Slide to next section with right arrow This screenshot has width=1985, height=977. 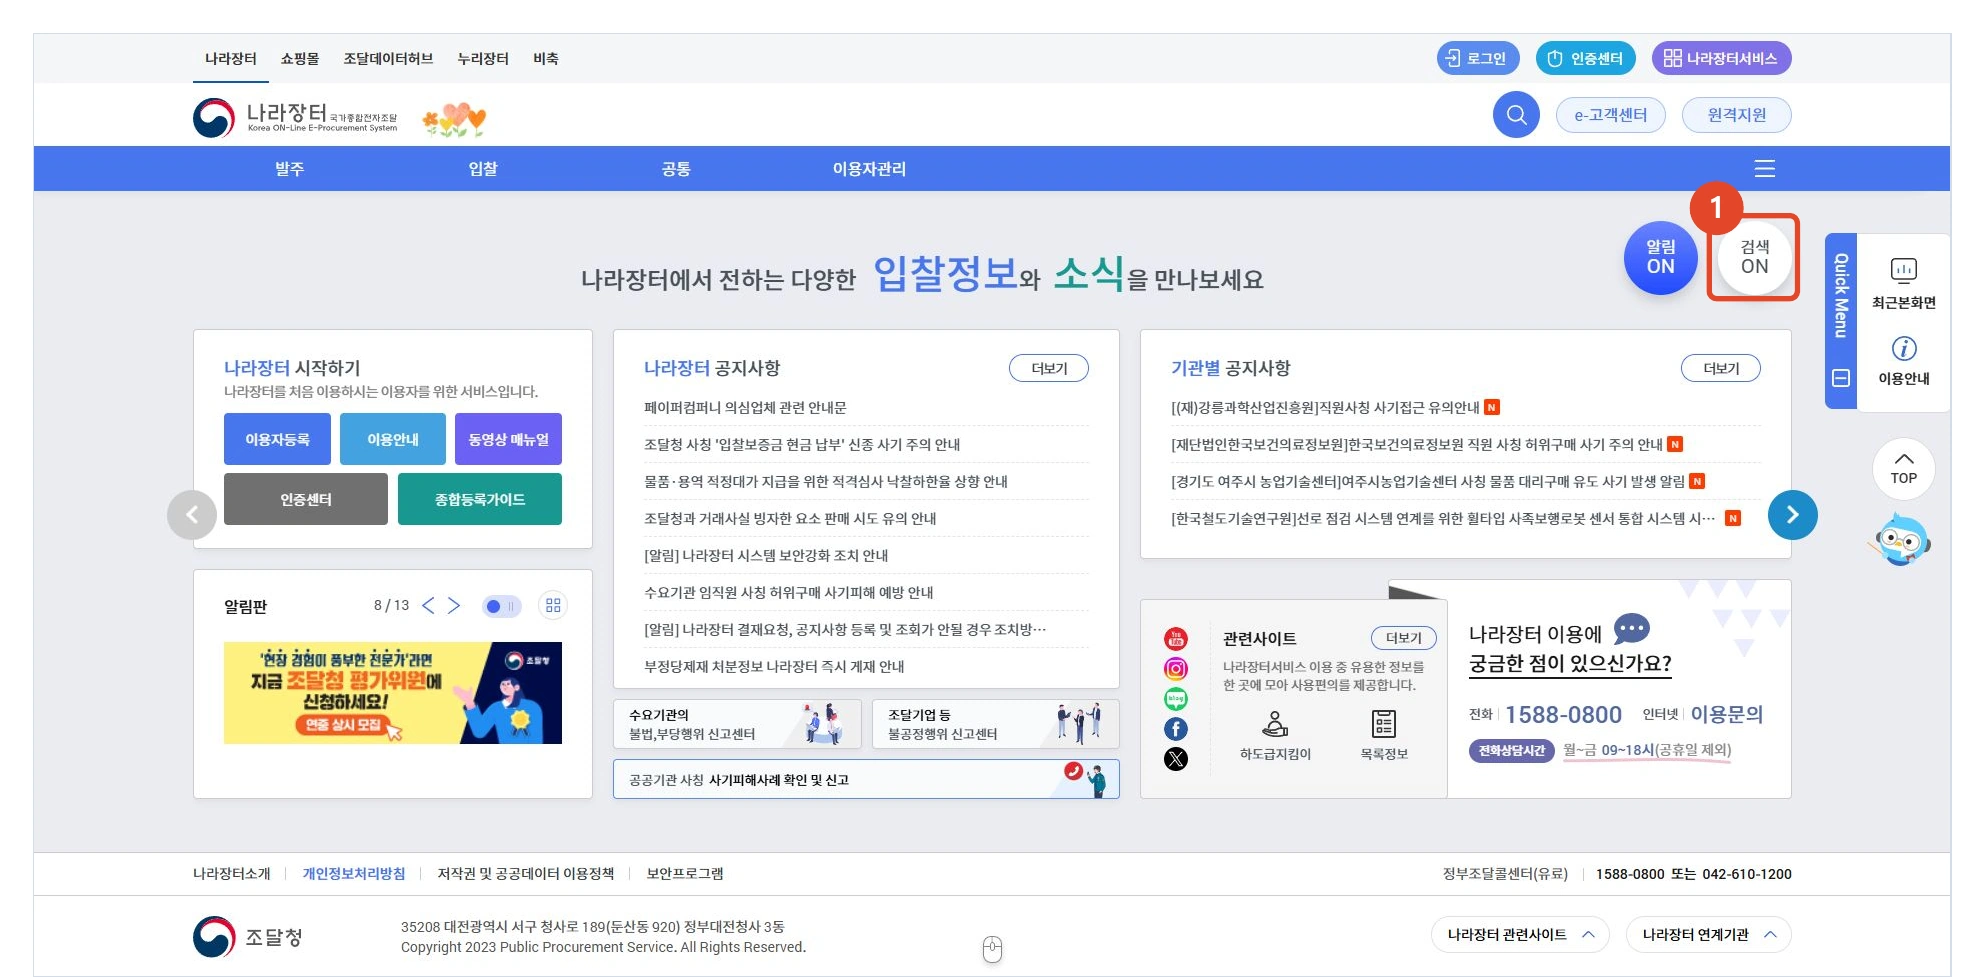point(1792,515)
